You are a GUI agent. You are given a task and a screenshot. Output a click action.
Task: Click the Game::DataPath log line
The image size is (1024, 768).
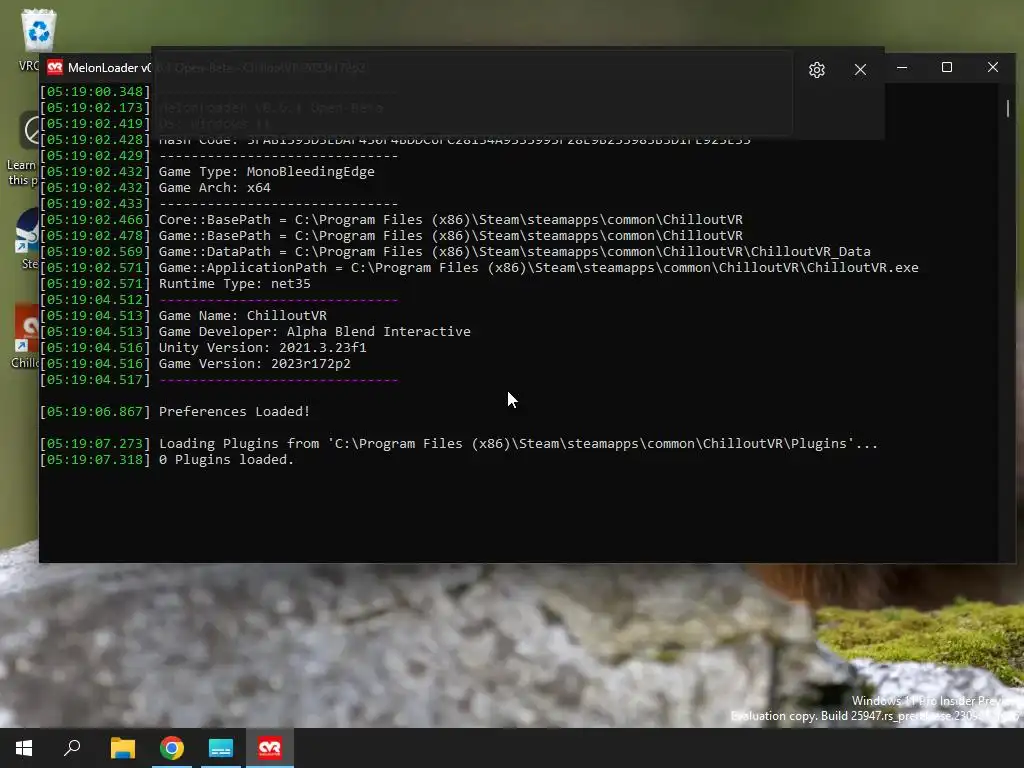(515, 252)
